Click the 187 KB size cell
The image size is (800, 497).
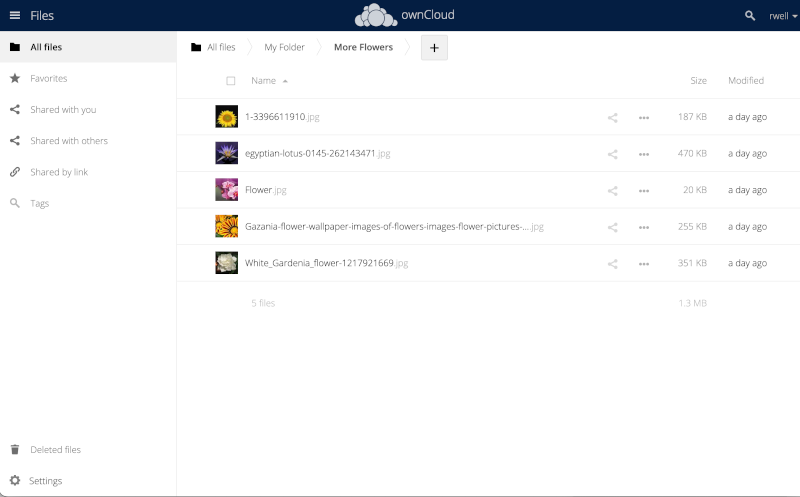pyautogui.click(x=692, y=117)
